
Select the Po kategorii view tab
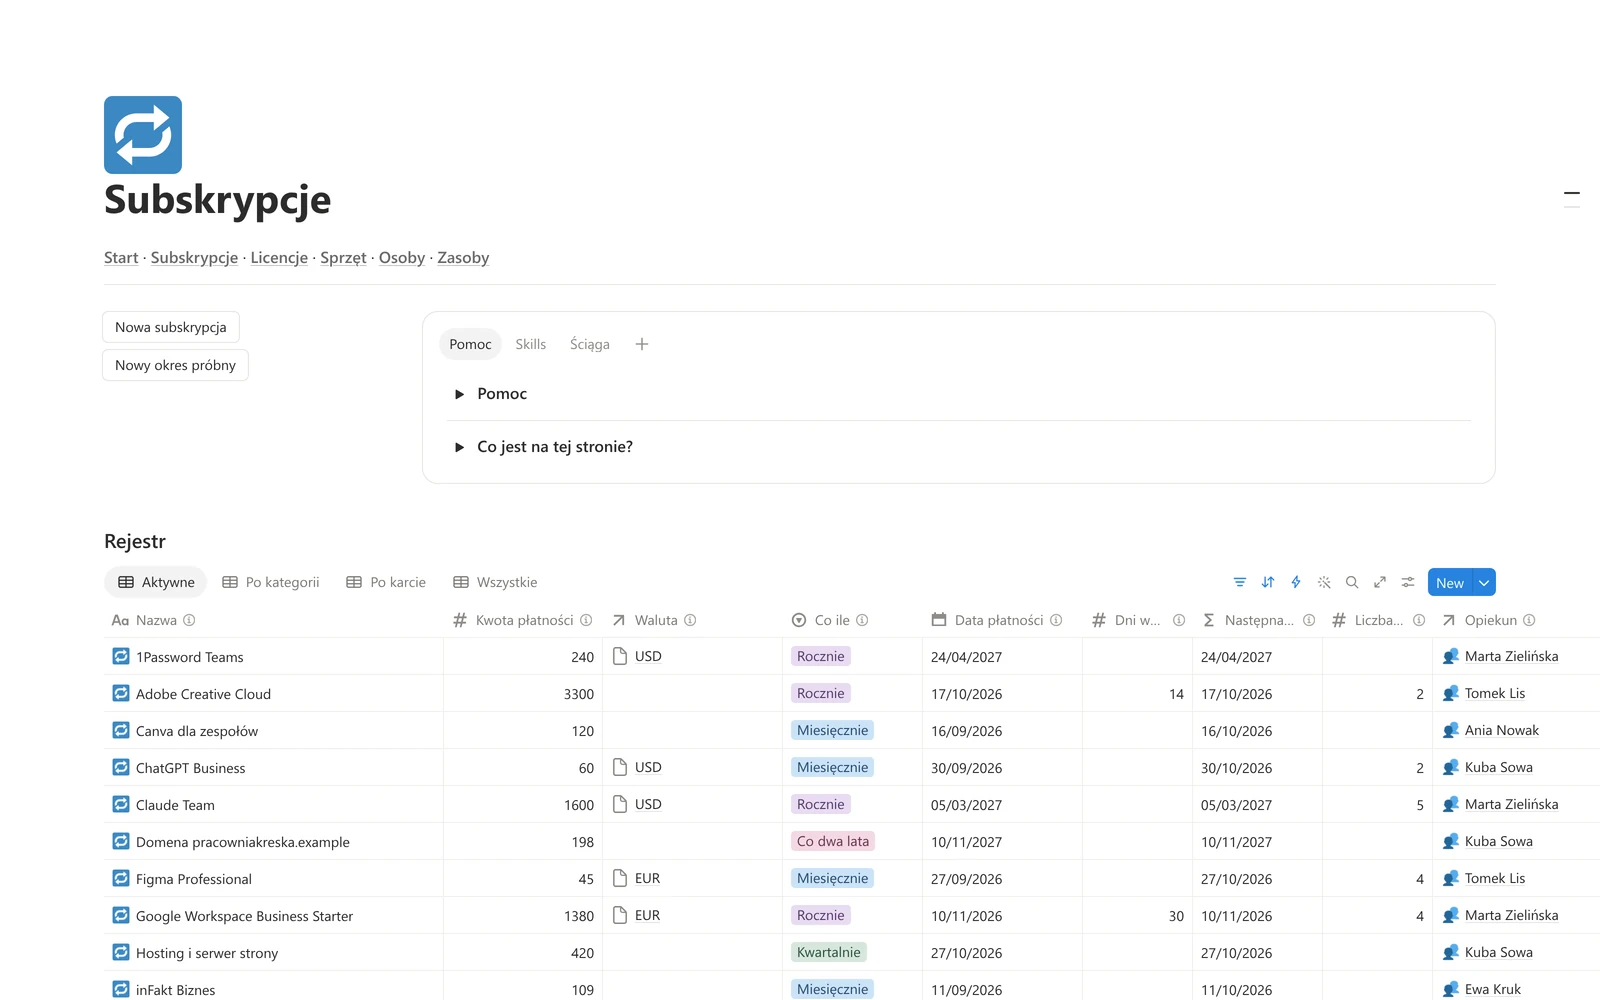(x=271, y=582)
